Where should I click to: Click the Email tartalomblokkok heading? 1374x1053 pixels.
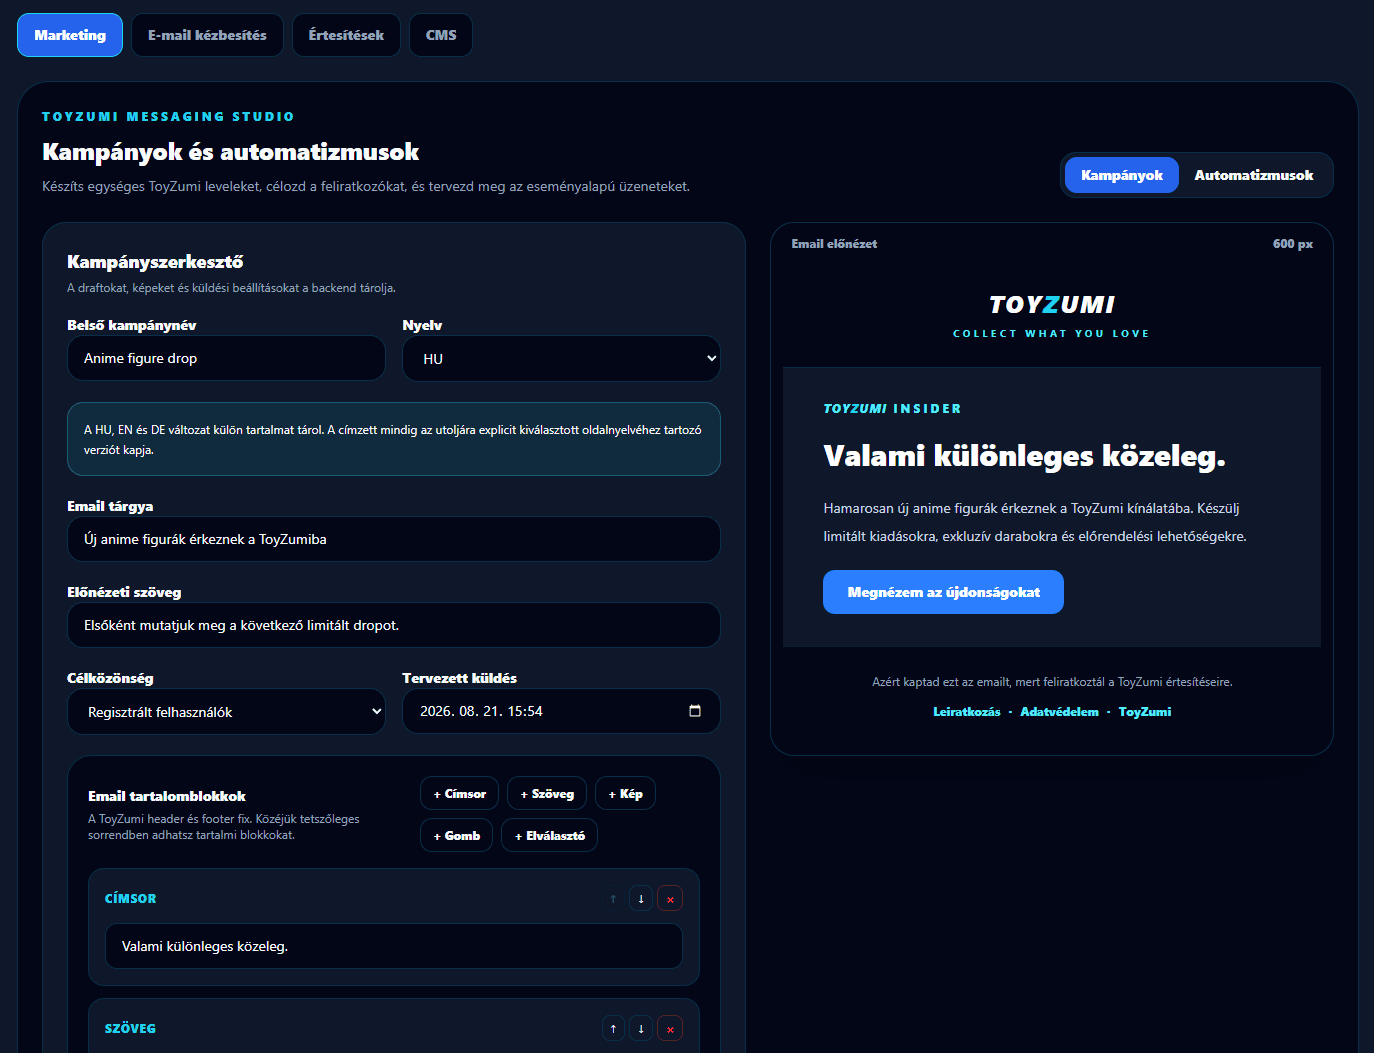coord(167,796)
